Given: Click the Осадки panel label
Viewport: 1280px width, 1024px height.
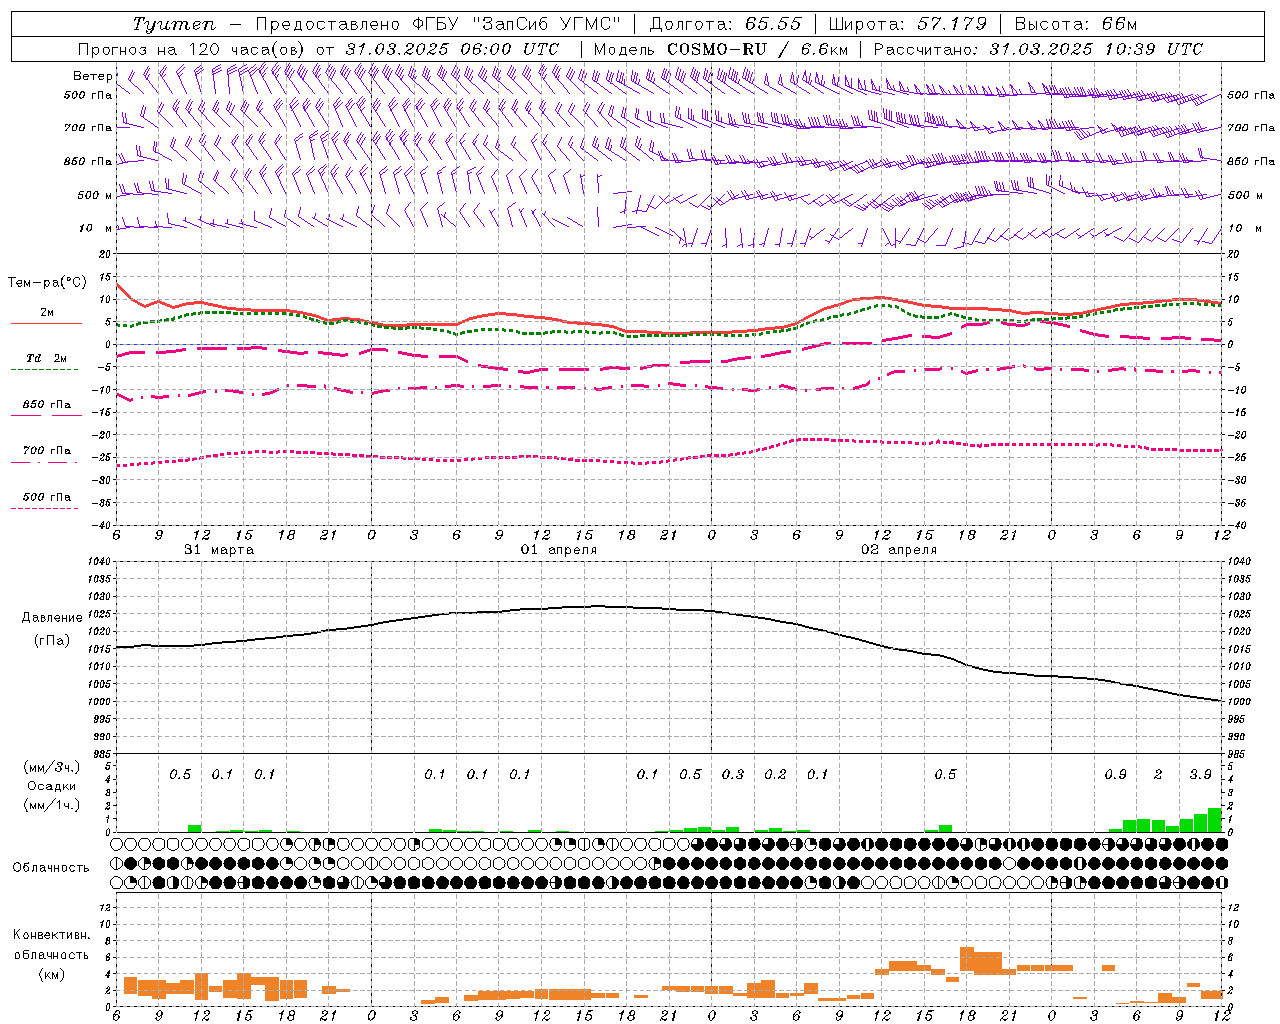Looking at the screenshot, I should (52, 786).
